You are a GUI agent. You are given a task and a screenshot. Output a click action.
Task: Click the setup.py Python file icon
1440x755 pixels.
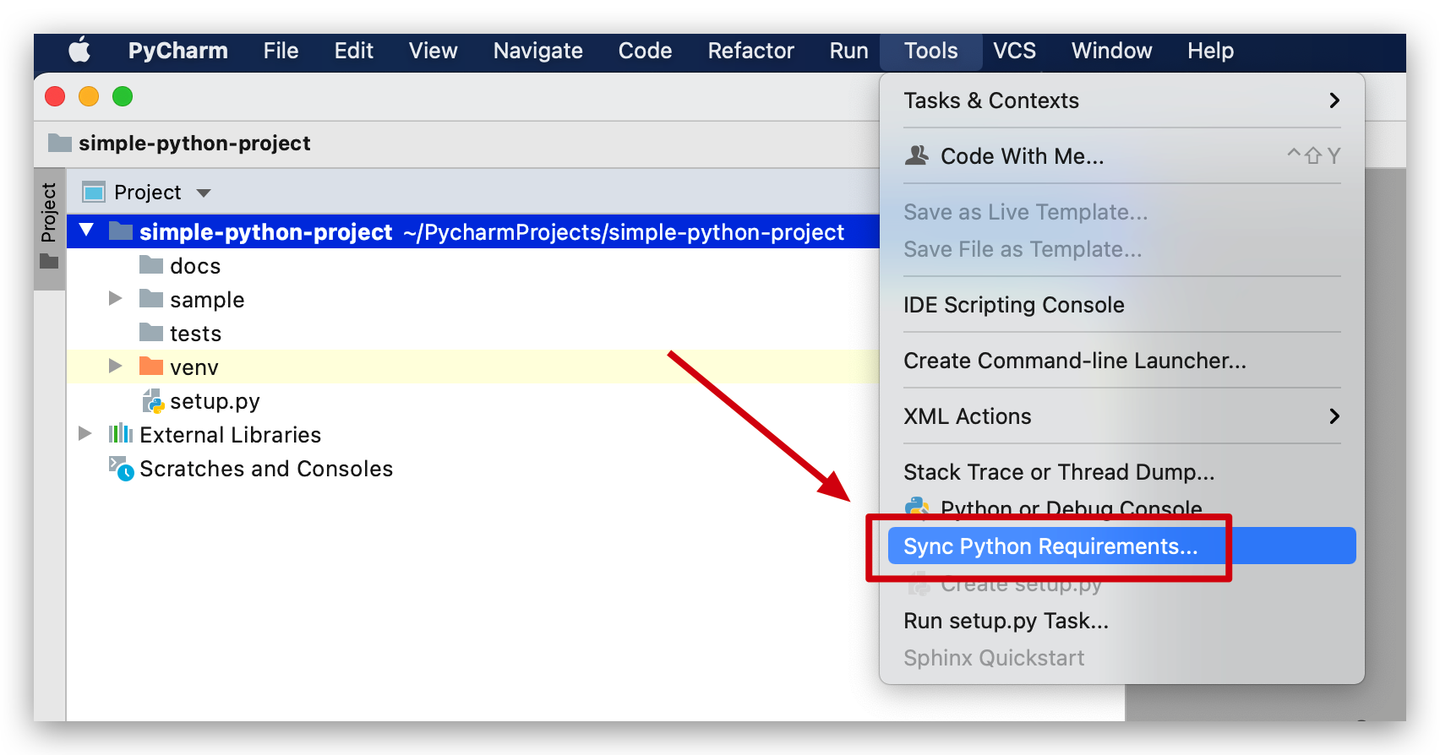(153, 401)
